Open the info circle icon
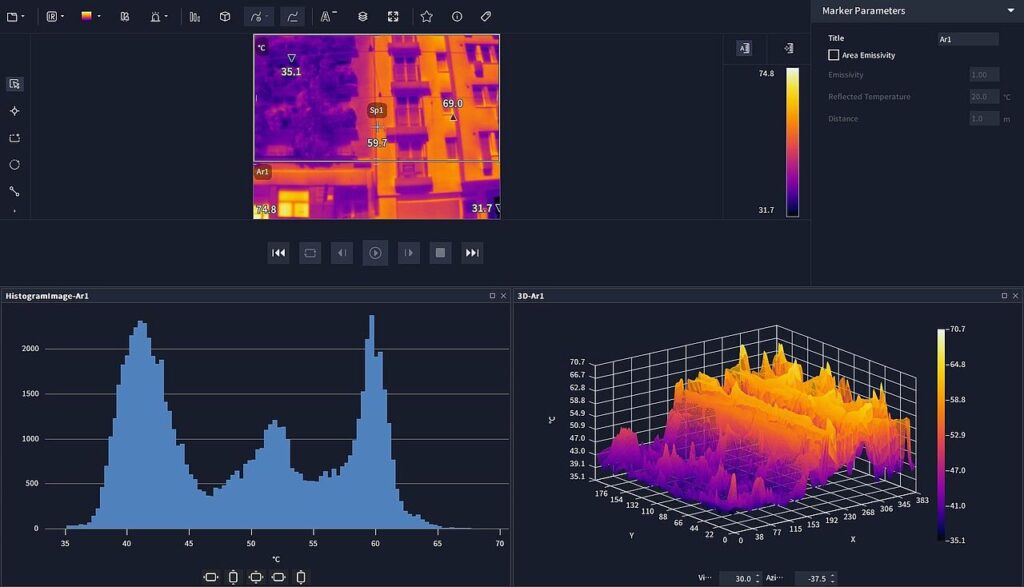The image size is (1024, 587). point(457,17)
